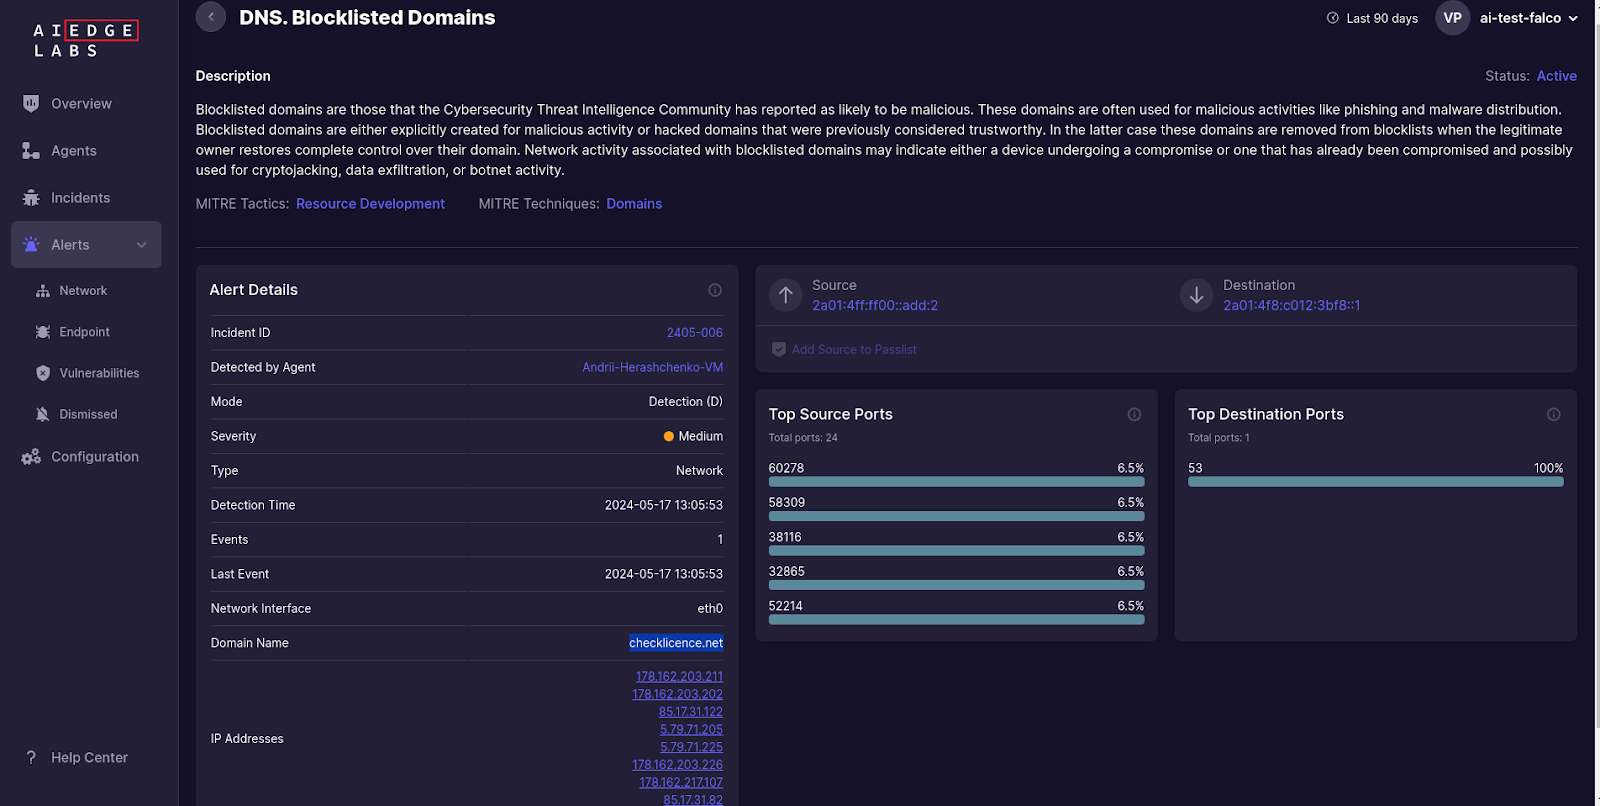This screenshot has width=1600, height=806.
Task: Open the Last 90 days time range selector
Action: tap(1372, 18)
